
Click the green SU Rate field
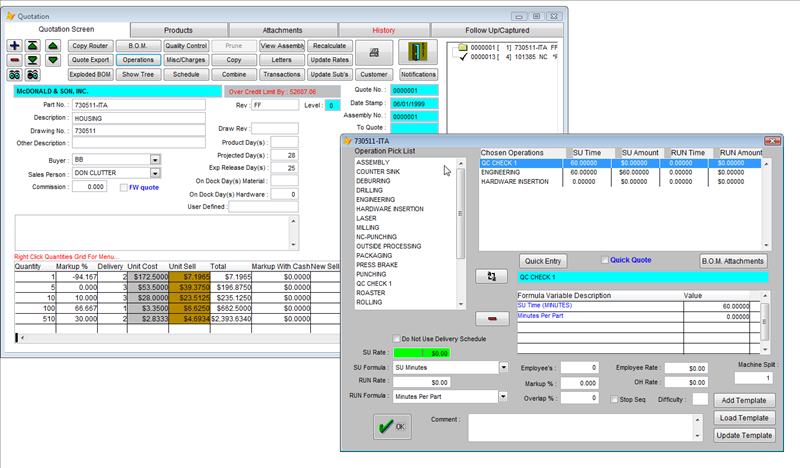pos(420,353)
